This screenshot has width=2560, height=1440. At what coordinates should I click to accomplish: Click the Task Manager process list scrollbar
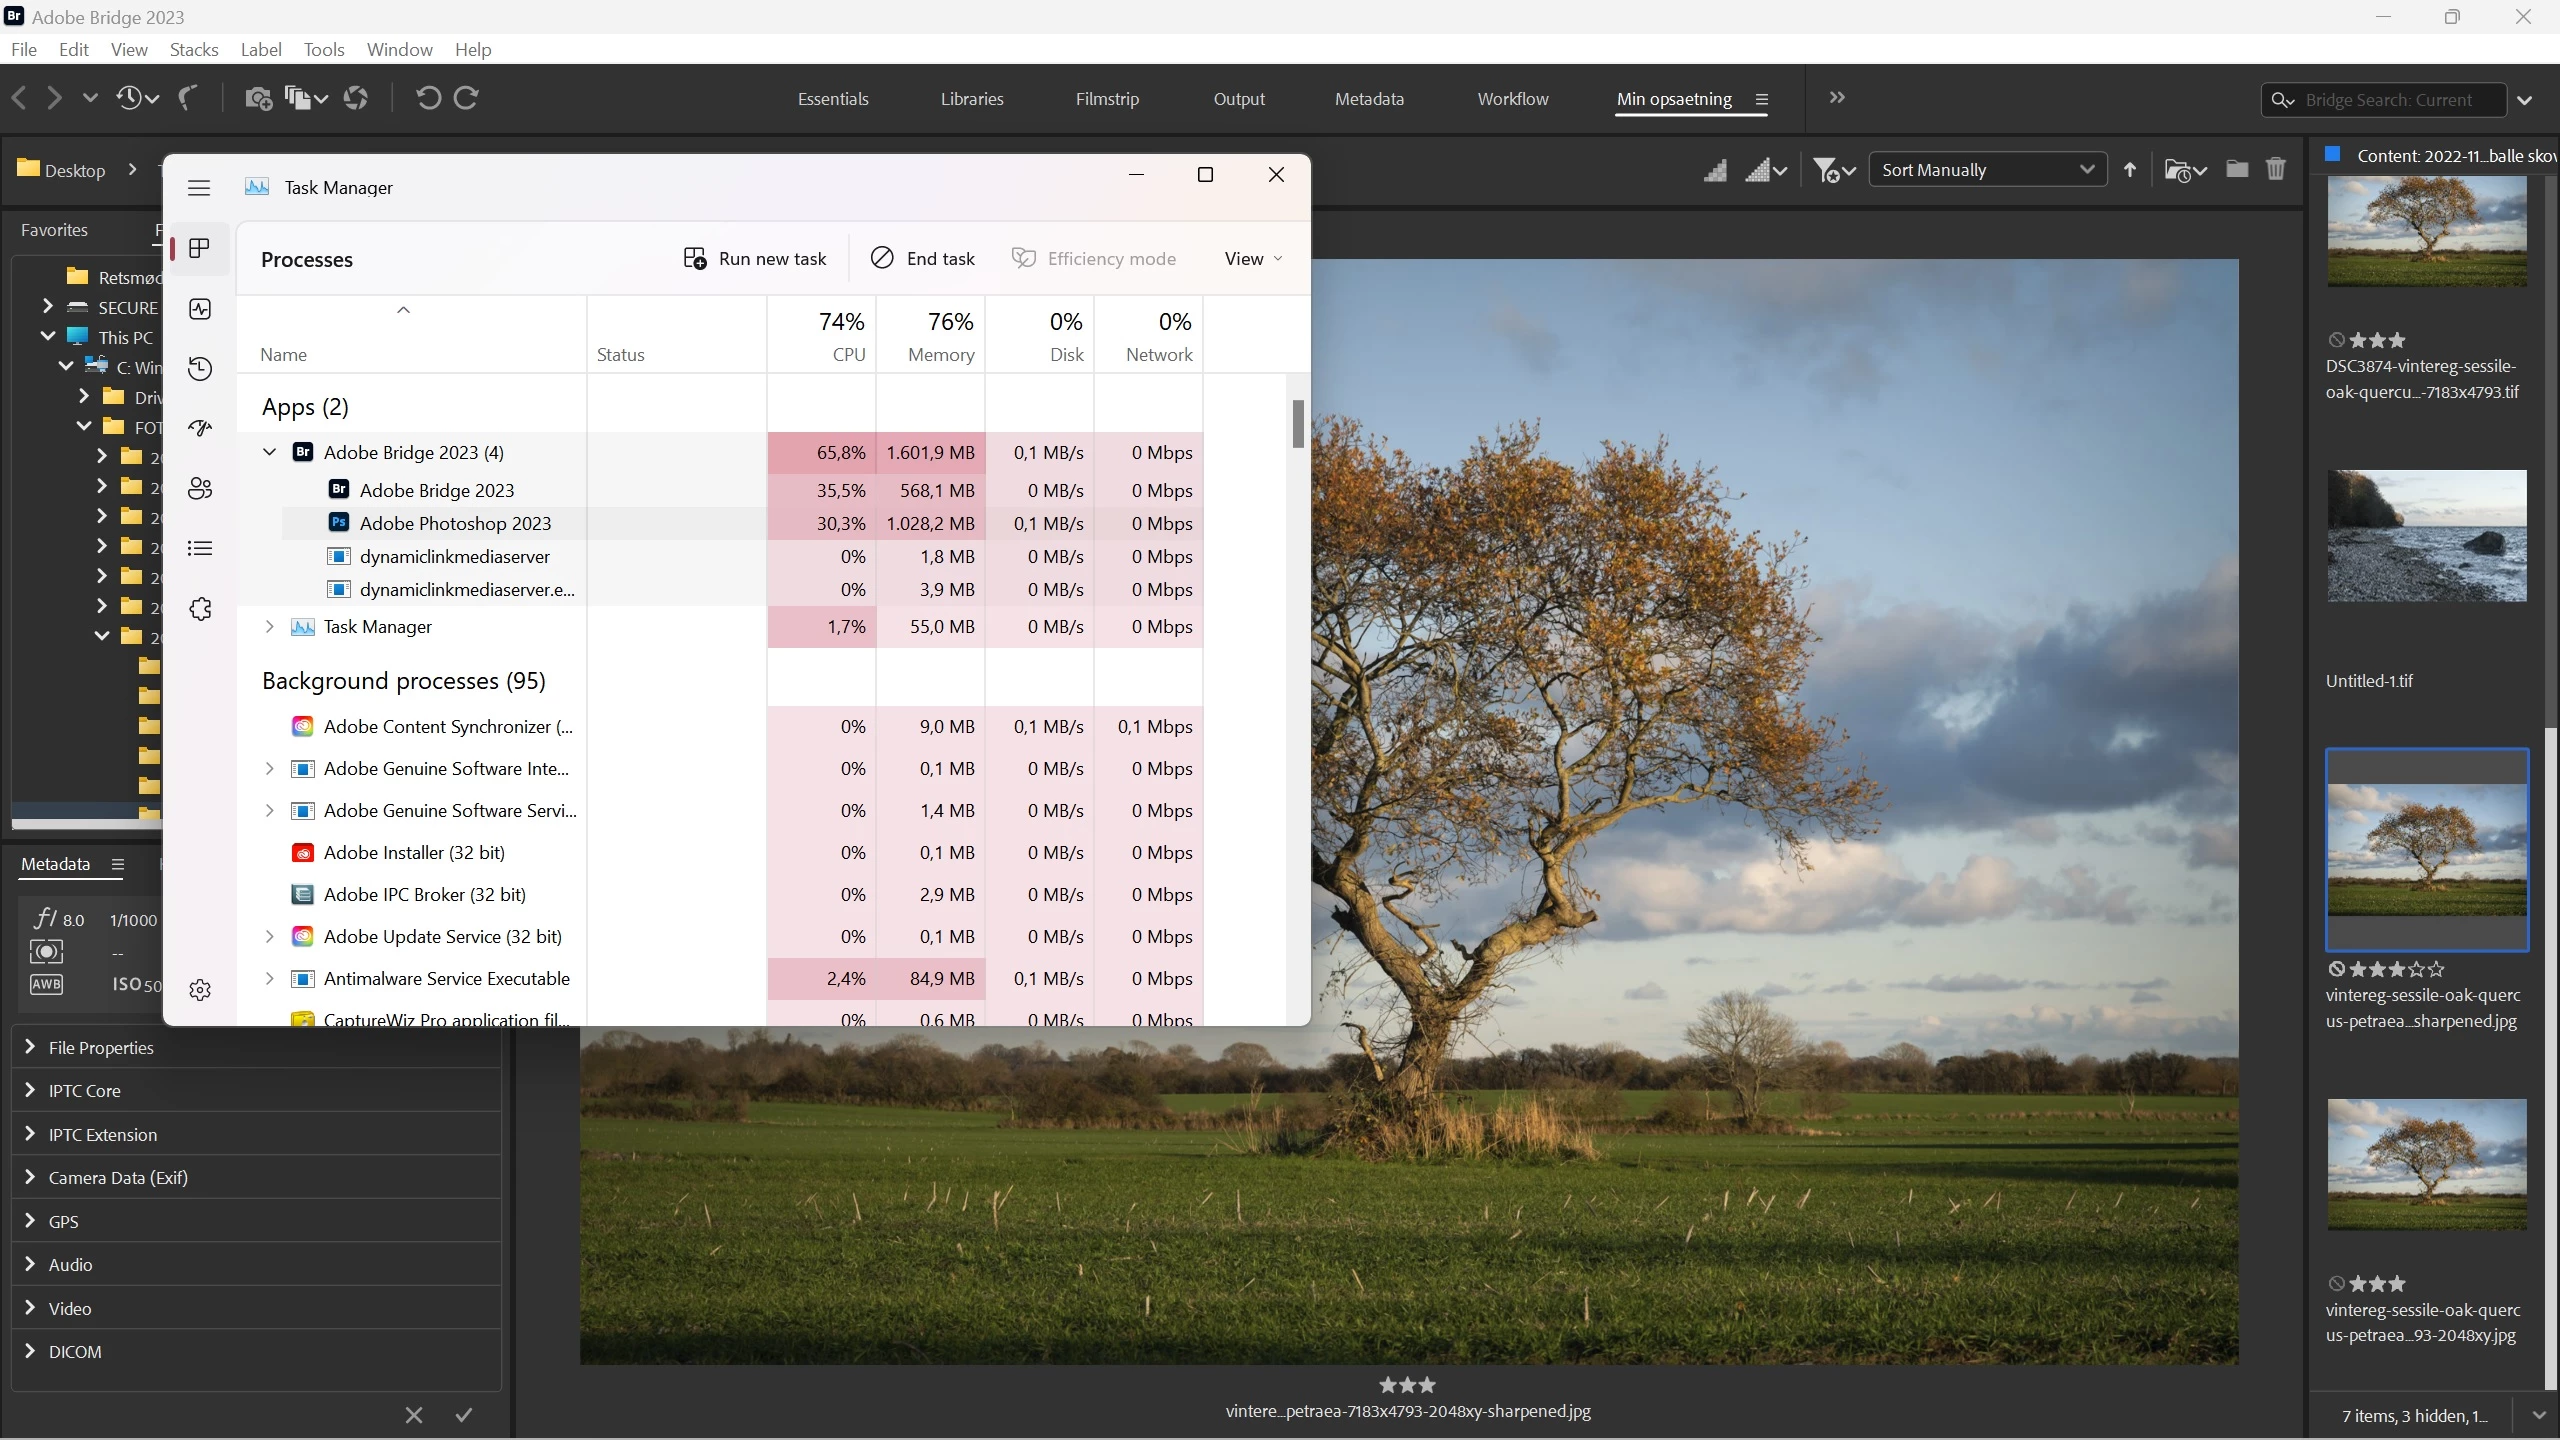pyautogui.click(x=1297, y=424)
